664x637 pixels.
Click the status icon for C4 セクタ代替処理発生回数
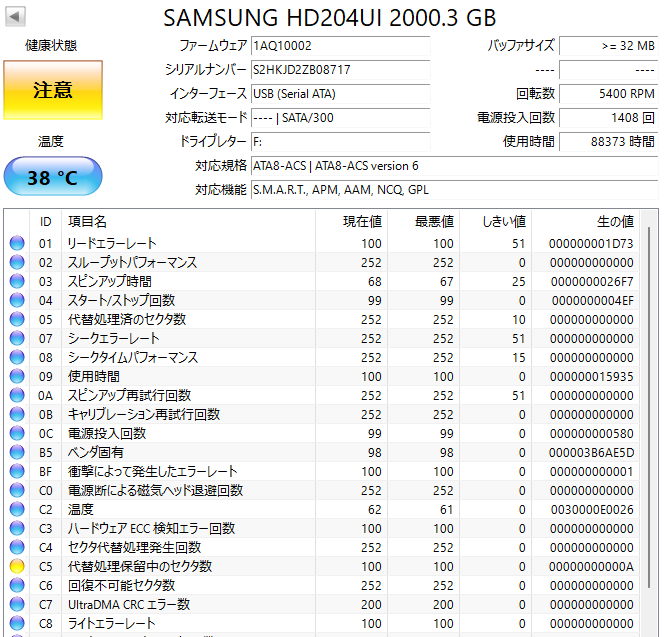pos(17,547)
